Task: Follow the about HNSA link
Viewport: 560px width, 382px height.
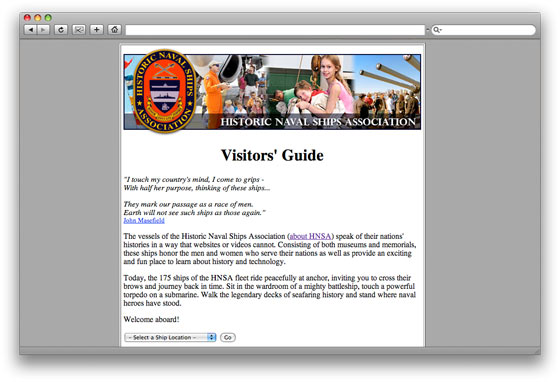Action: [x=310, y=236]
